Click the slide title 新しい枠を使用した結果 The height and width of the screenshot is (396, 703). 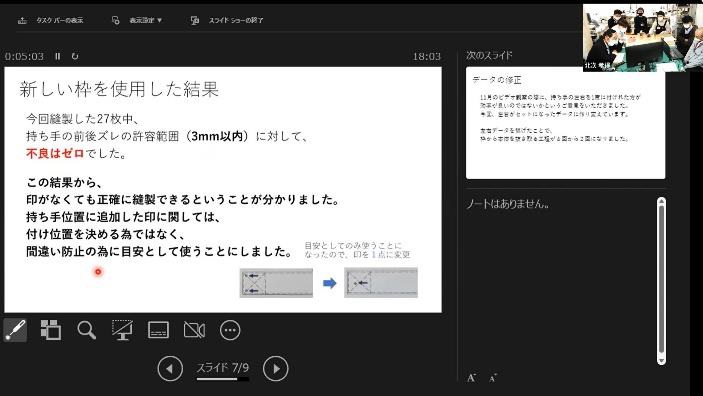[119, 89]
